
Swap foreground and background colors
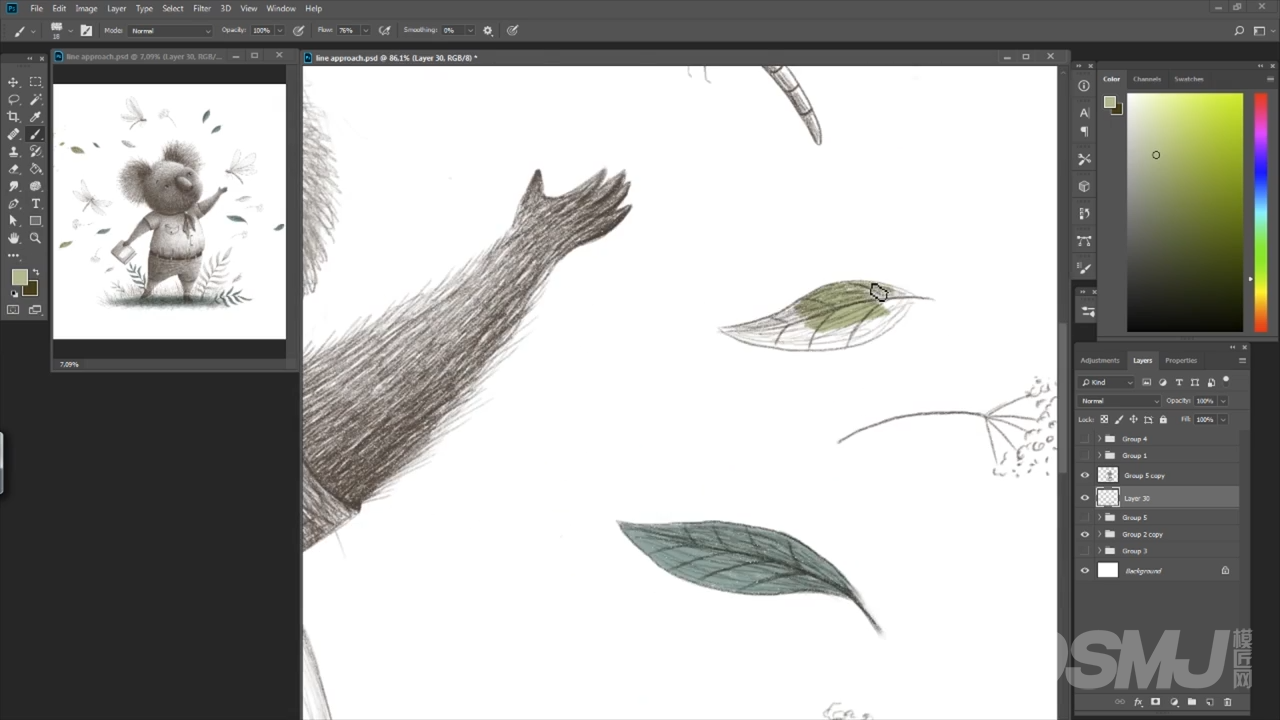point(36,272)
